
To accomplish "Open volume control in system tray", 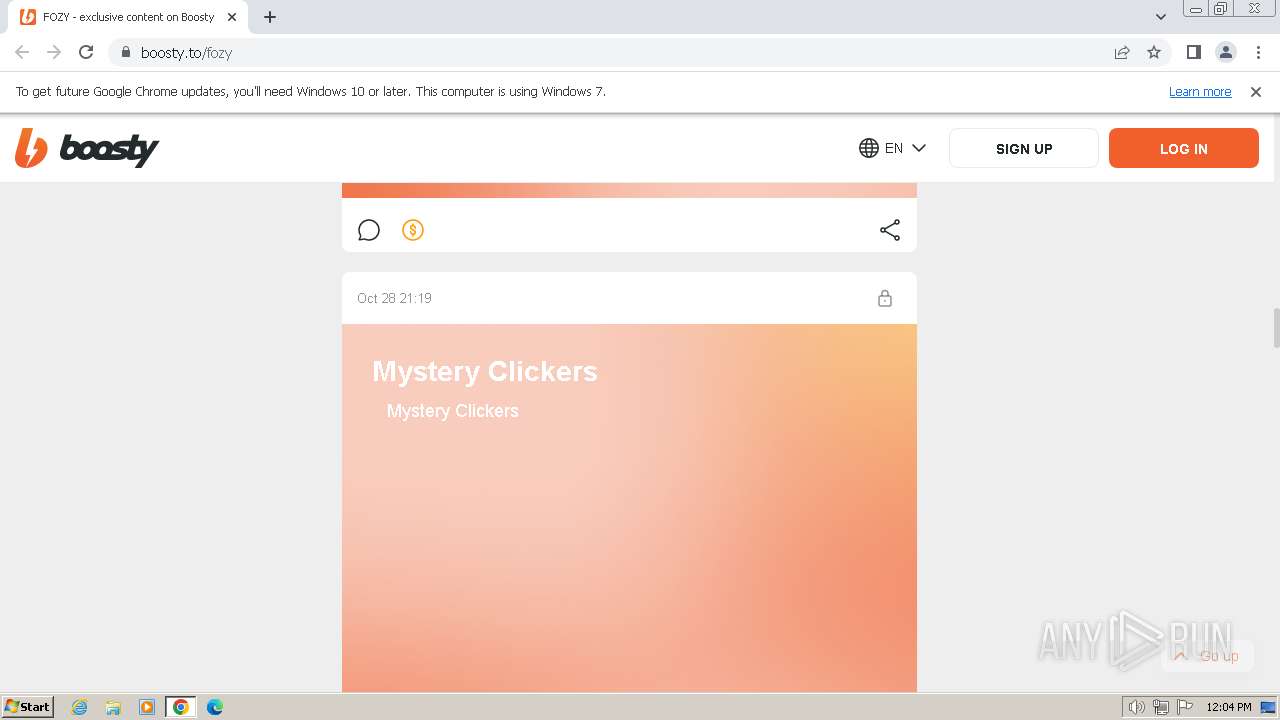I will pos(1136,707).
